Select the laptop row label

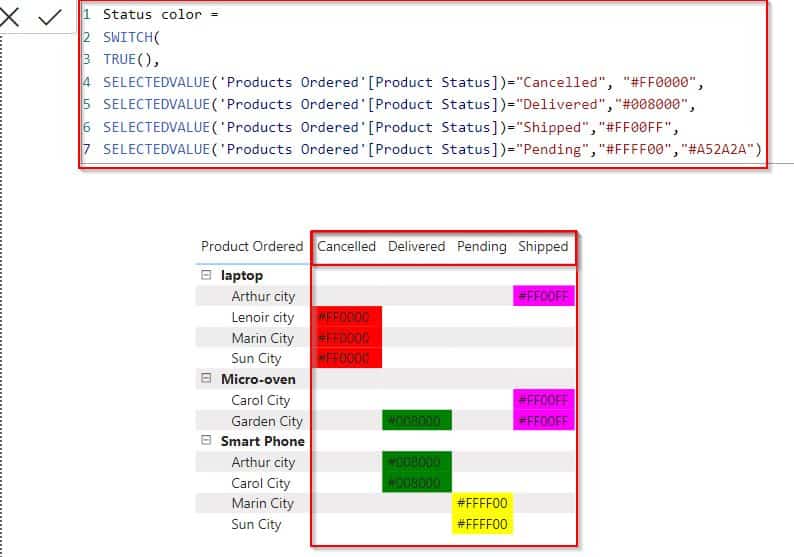tap(242, 275)
